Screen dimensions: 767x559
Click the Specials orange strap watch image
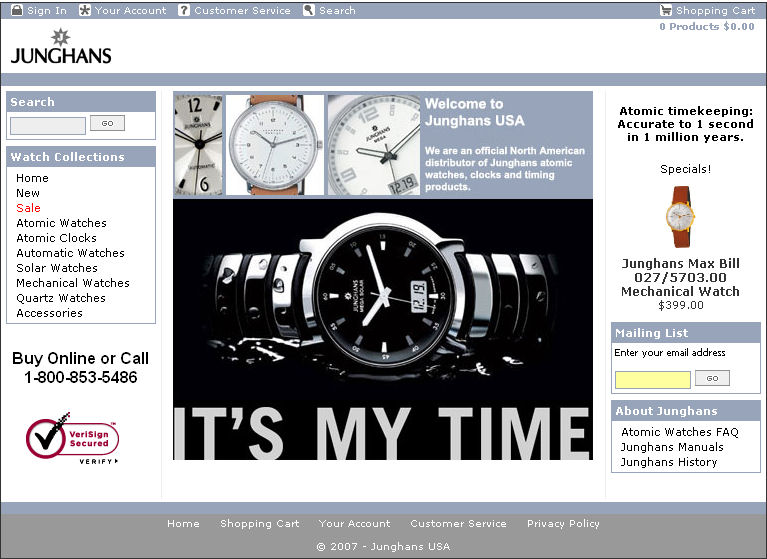[x=680, y=217]
